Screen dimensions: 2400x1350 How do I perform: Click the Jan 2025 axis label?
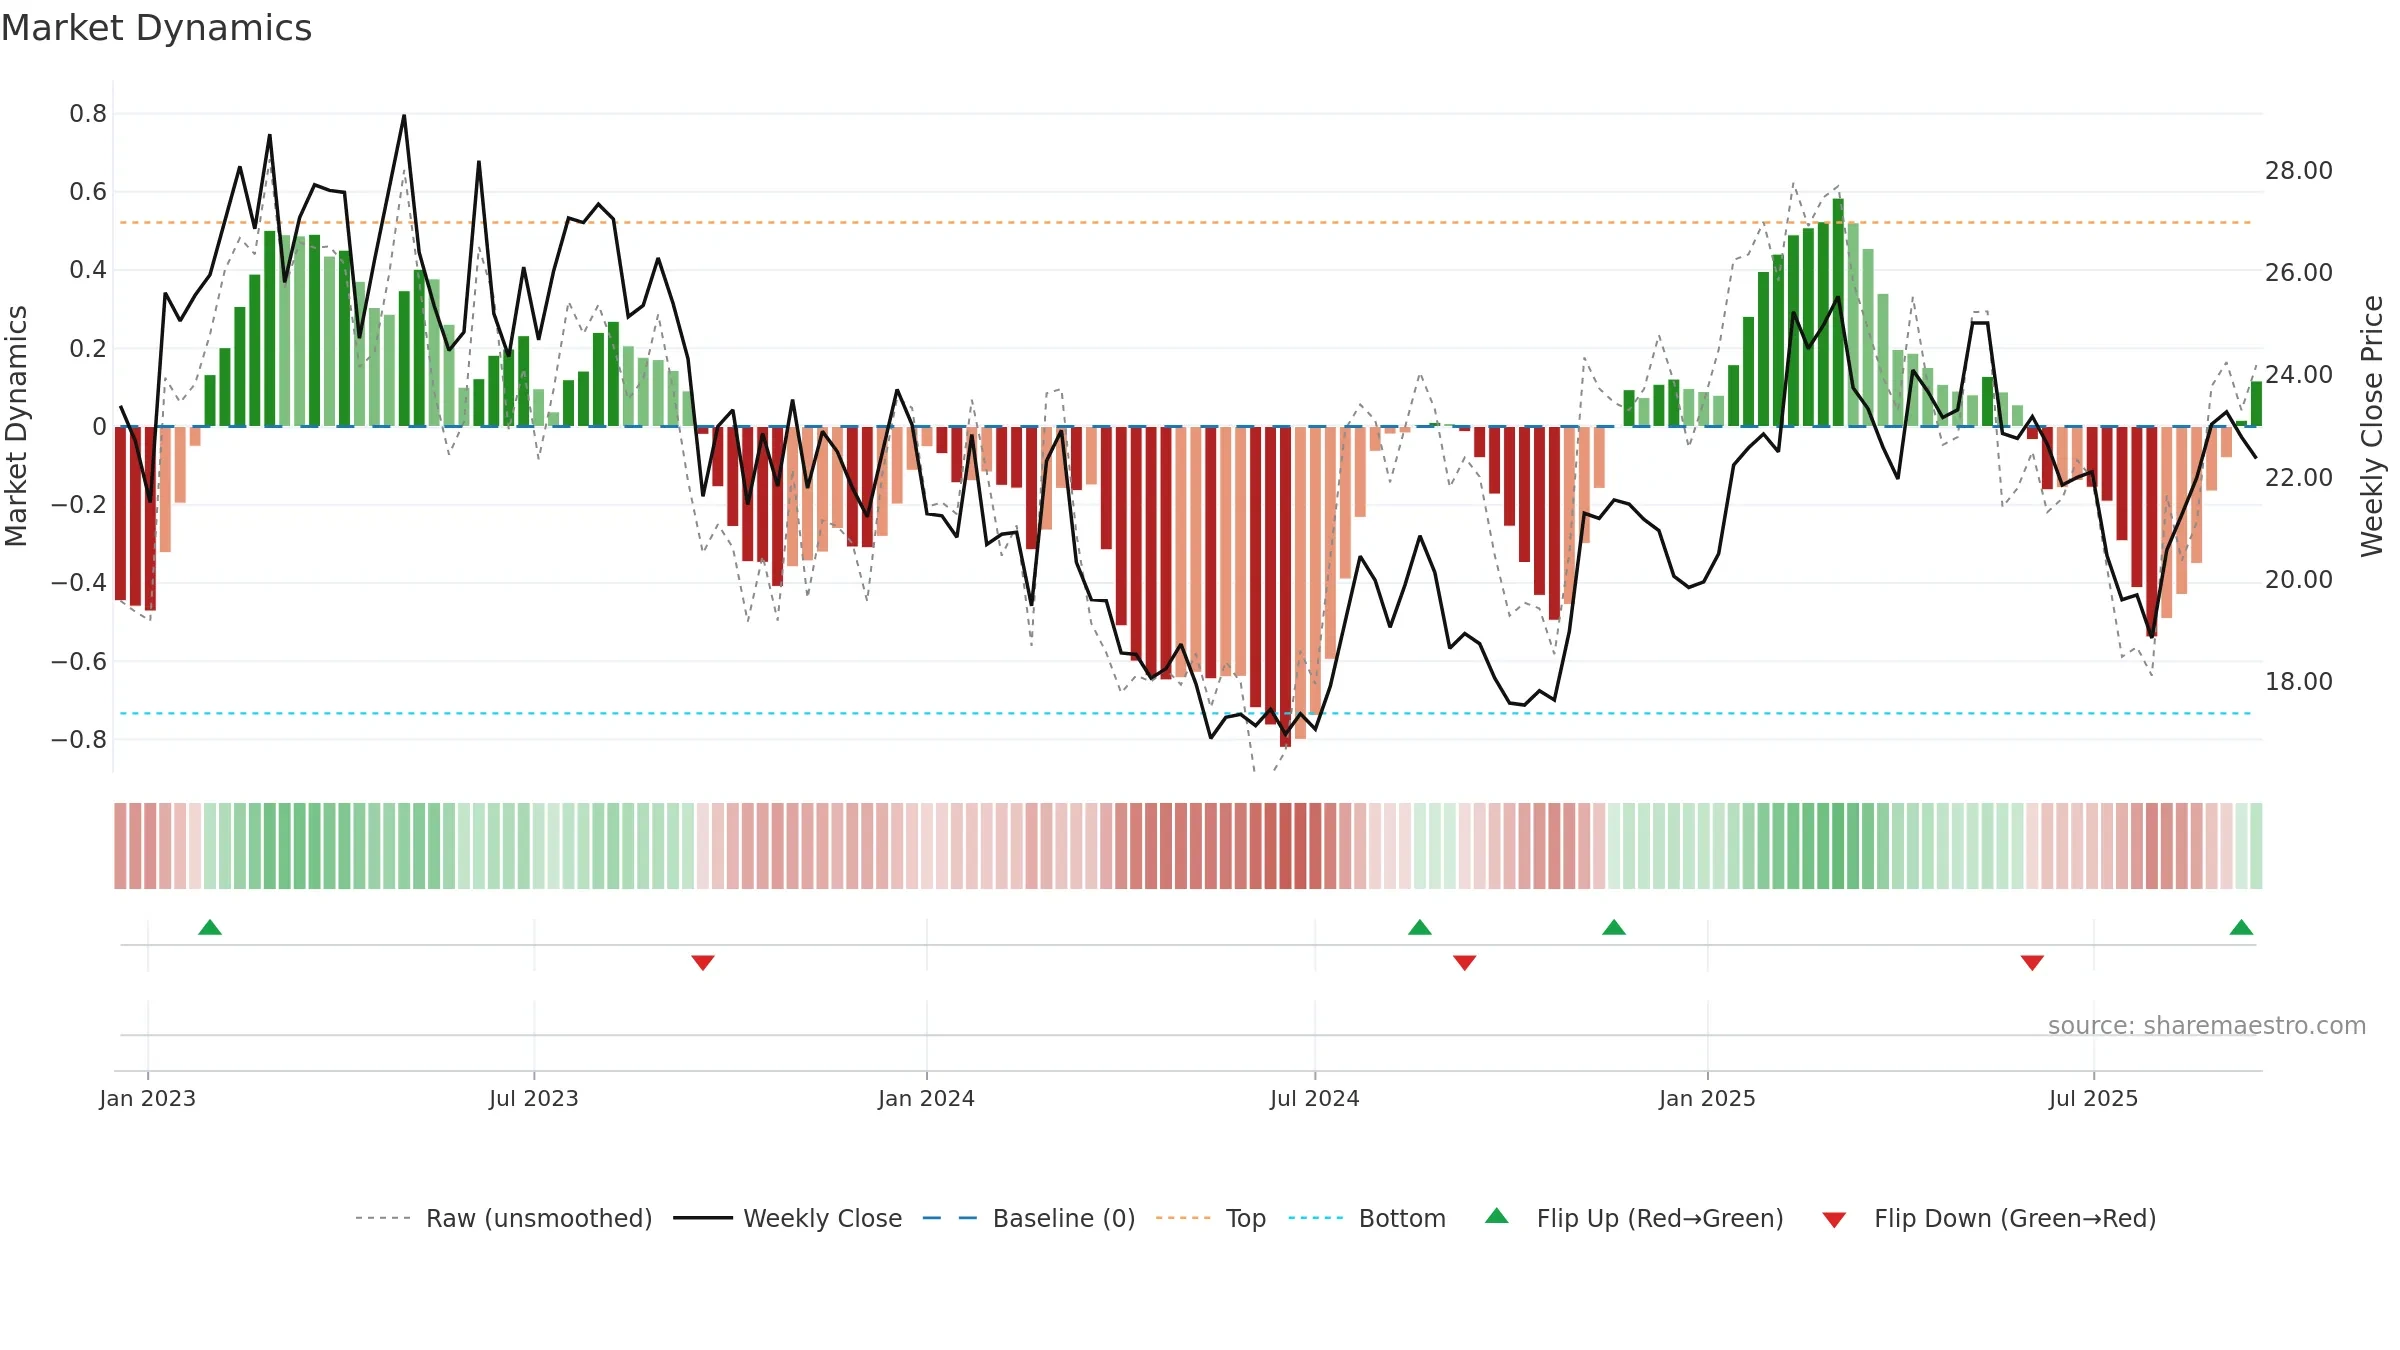(1708, 1098)
